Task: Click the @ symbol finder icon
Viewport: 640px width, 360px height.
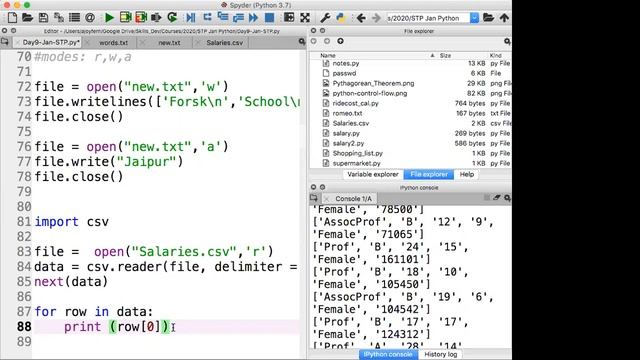Action: click(x=90, y=18)
